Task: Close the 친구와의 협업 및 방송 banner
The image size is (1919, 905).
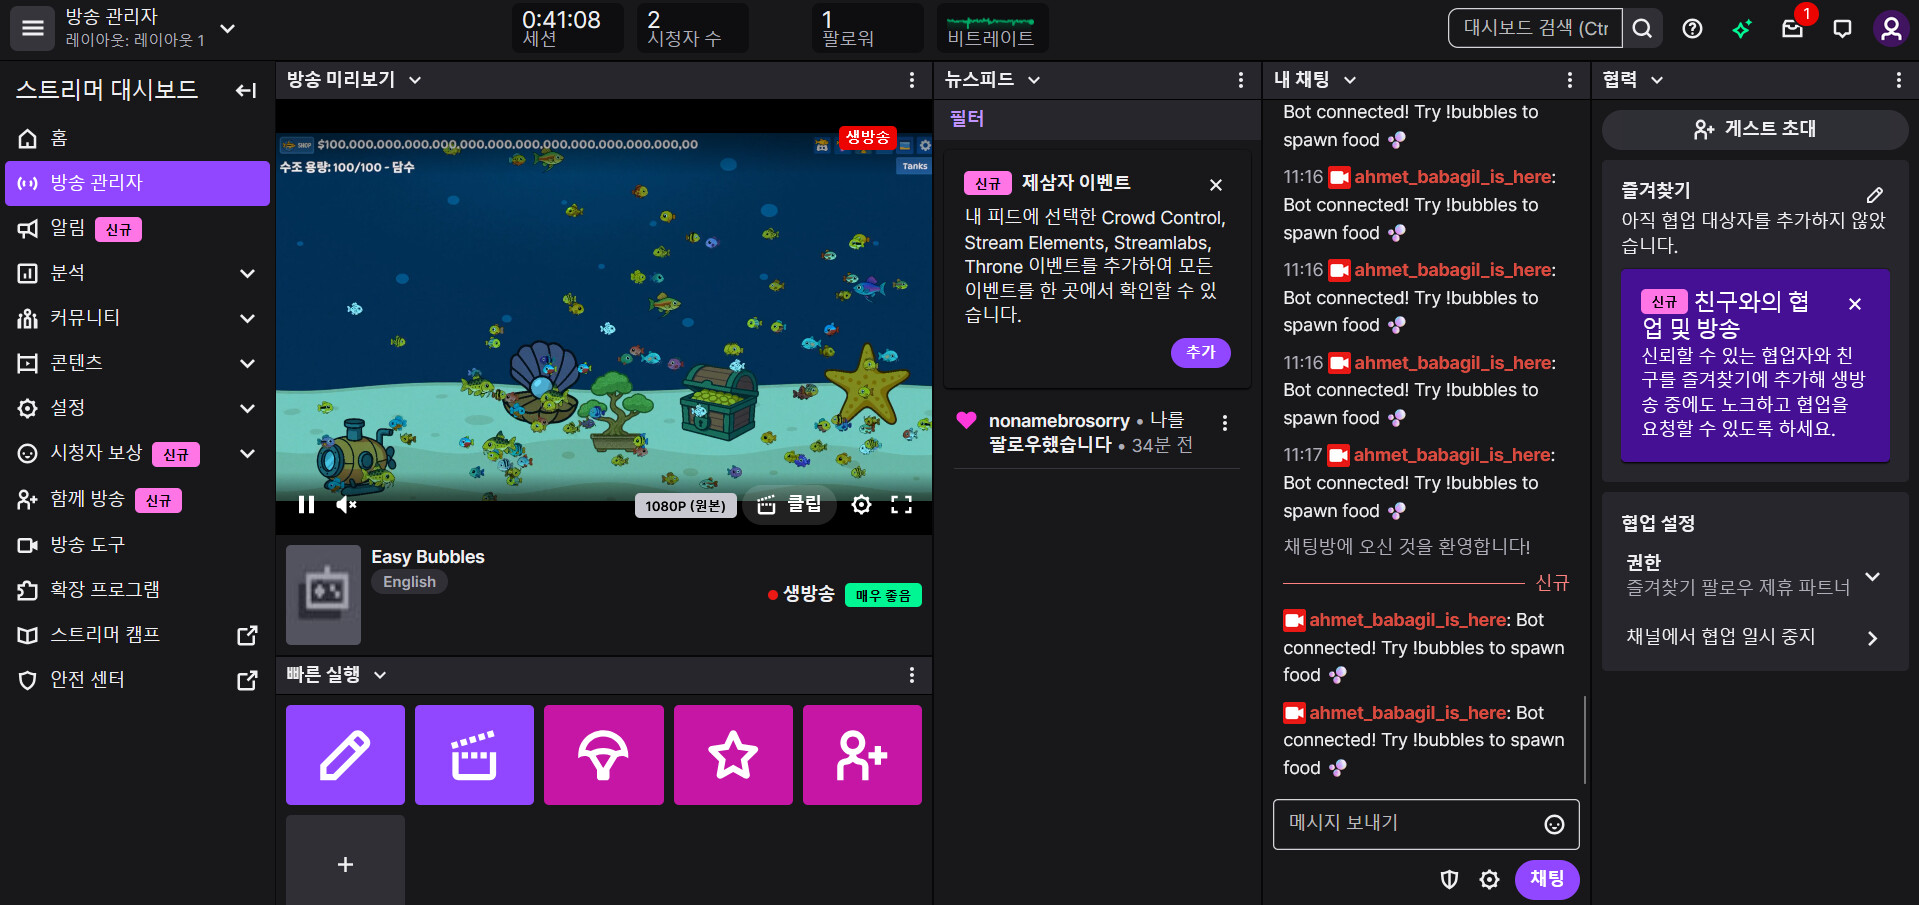Action: coord(1855,304)
